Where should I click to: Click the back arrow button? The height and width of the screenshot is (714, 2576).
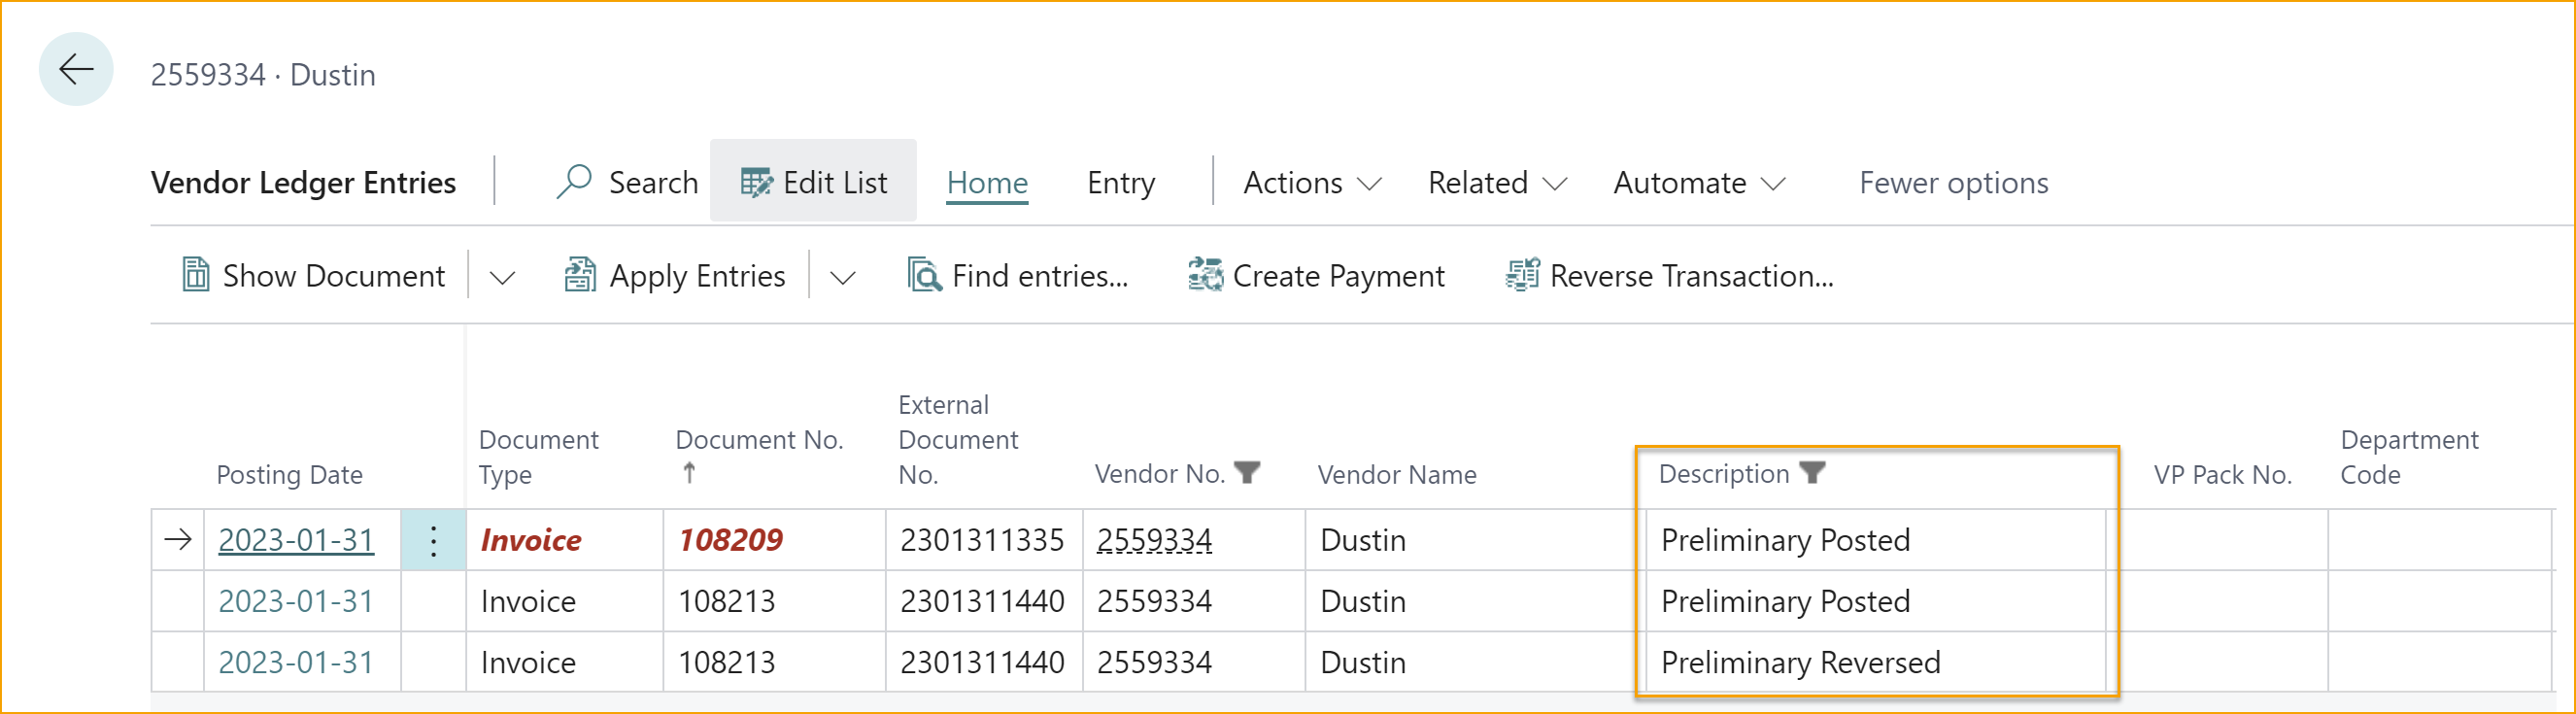click(x=76, y=70)
